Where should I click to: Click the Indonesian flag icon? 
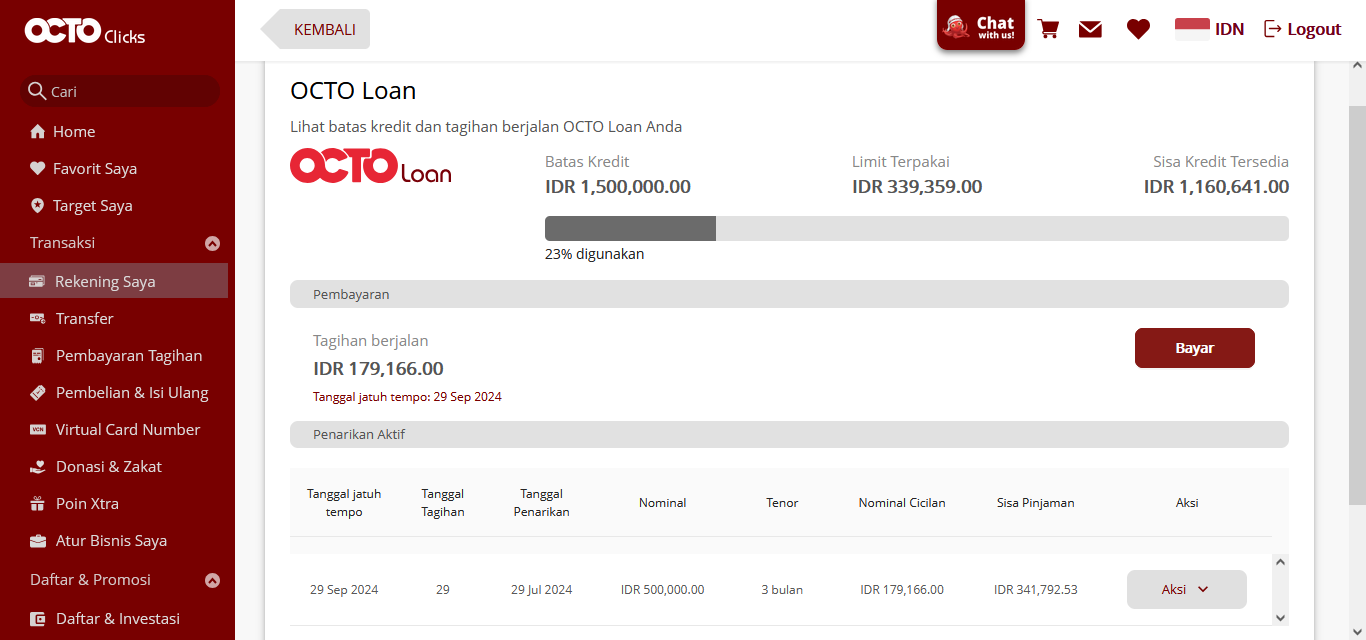(x=1192, y=29)
